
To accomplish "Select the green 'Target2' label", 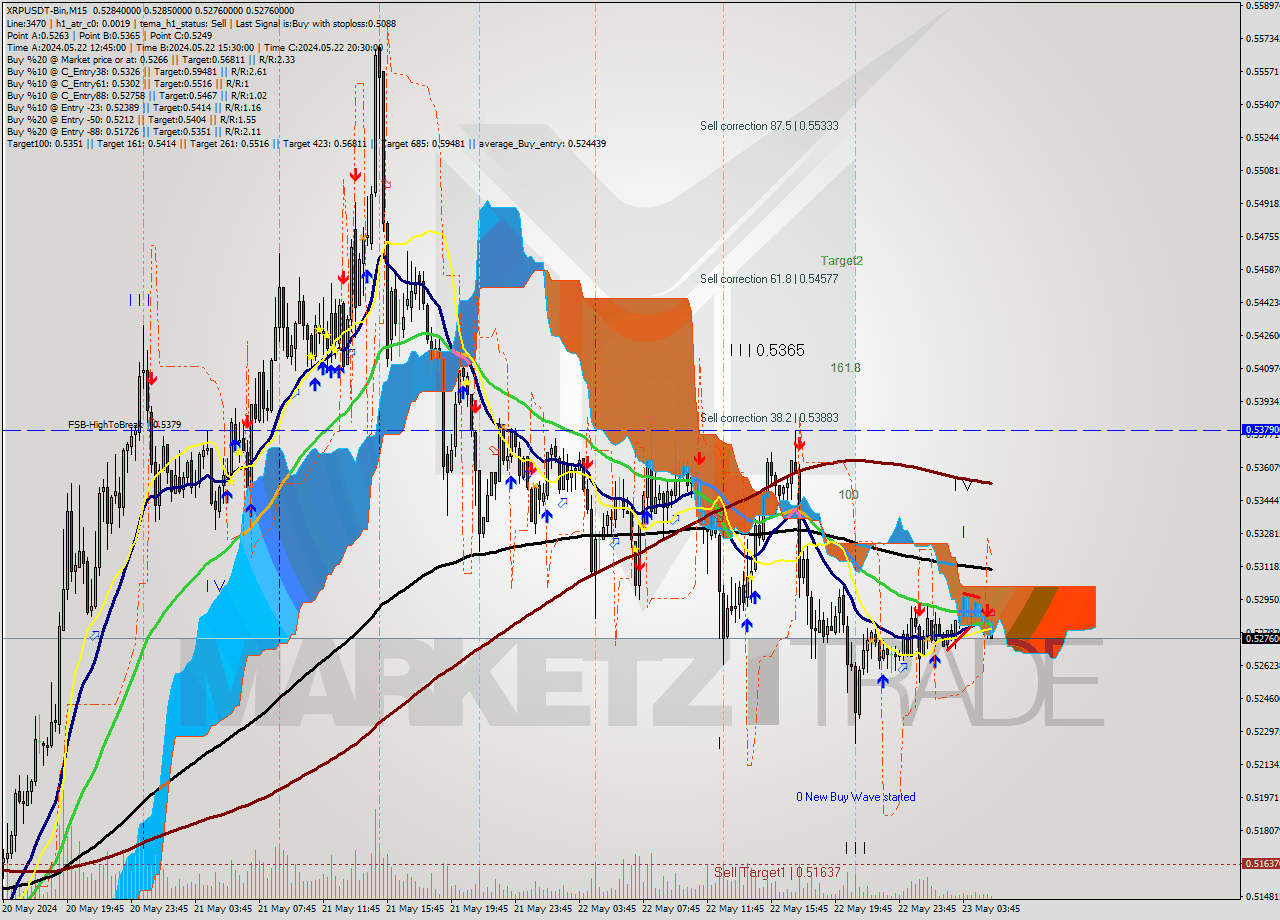I will click(x=842, y=260).
